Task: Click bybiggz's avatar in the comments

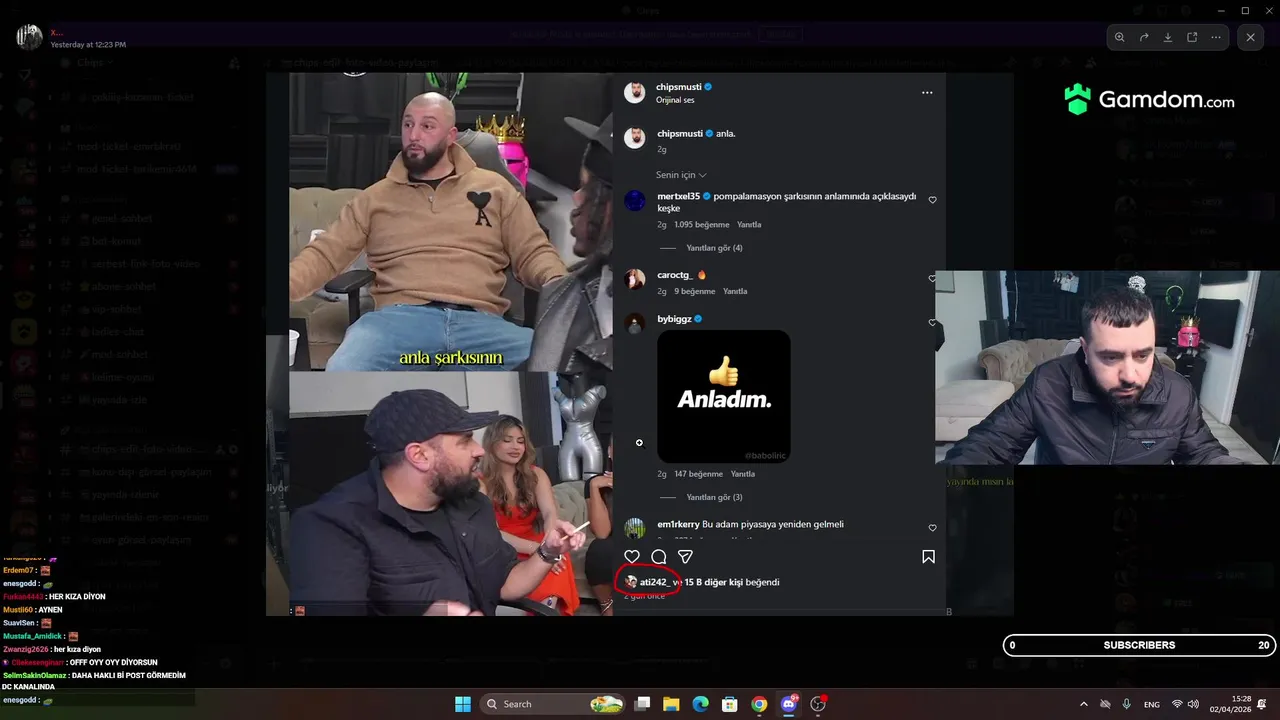Action: tap(635, 323)
